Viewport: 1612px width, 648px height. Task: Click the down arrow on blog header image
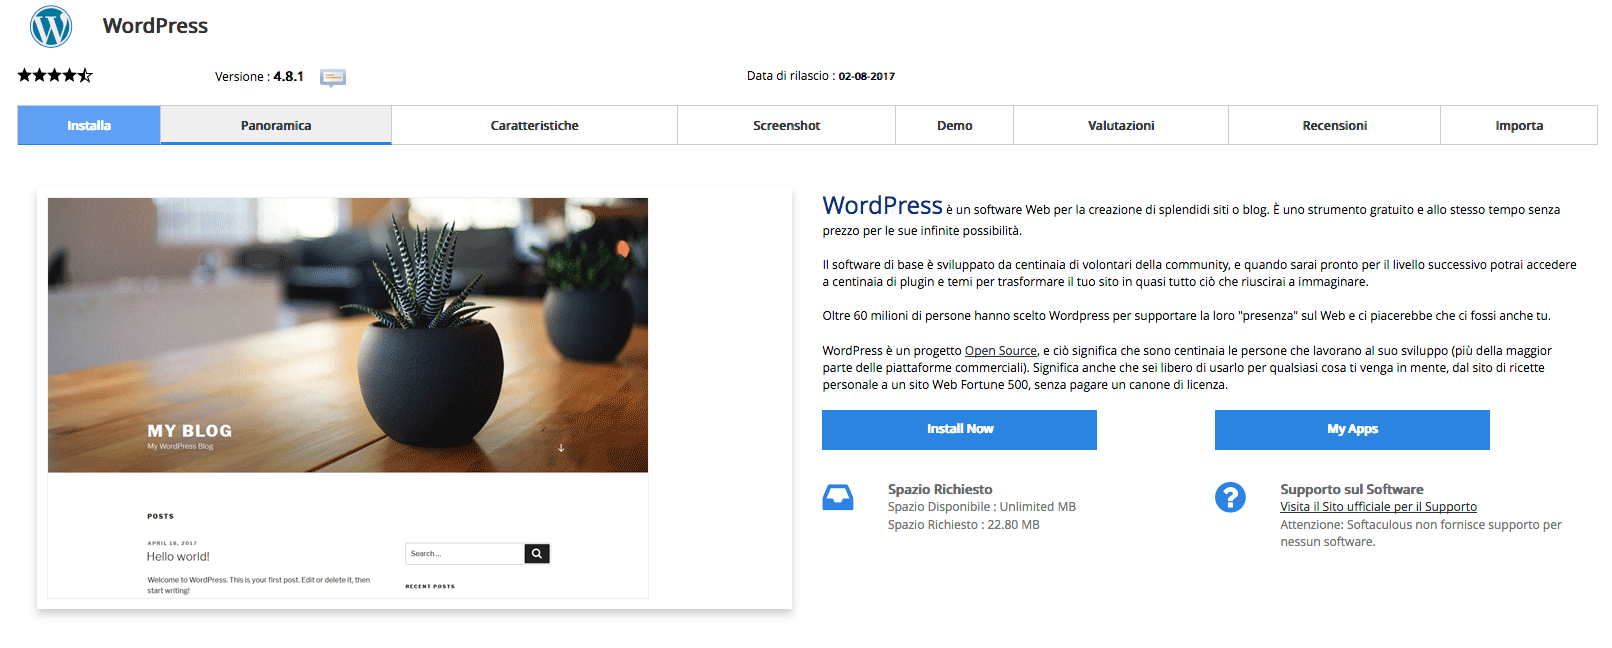coord(561,447)
